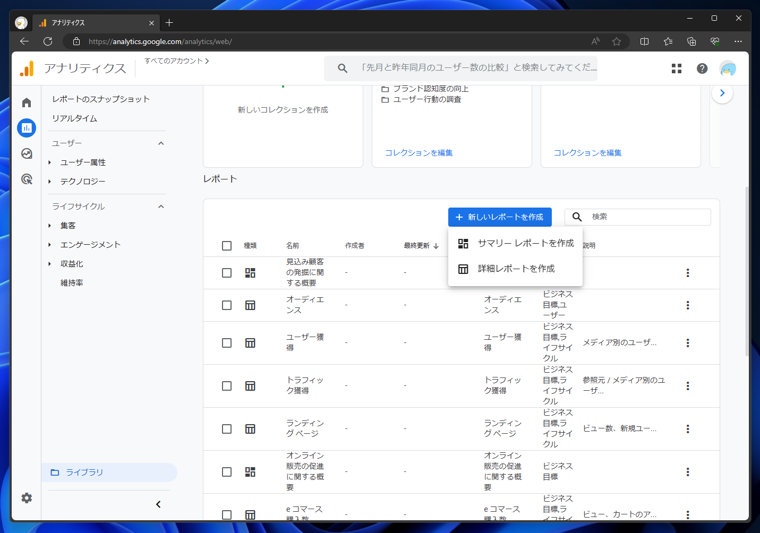Click the magnifier in the top search bar
The image size is (760, 533).
coord(342,68)
